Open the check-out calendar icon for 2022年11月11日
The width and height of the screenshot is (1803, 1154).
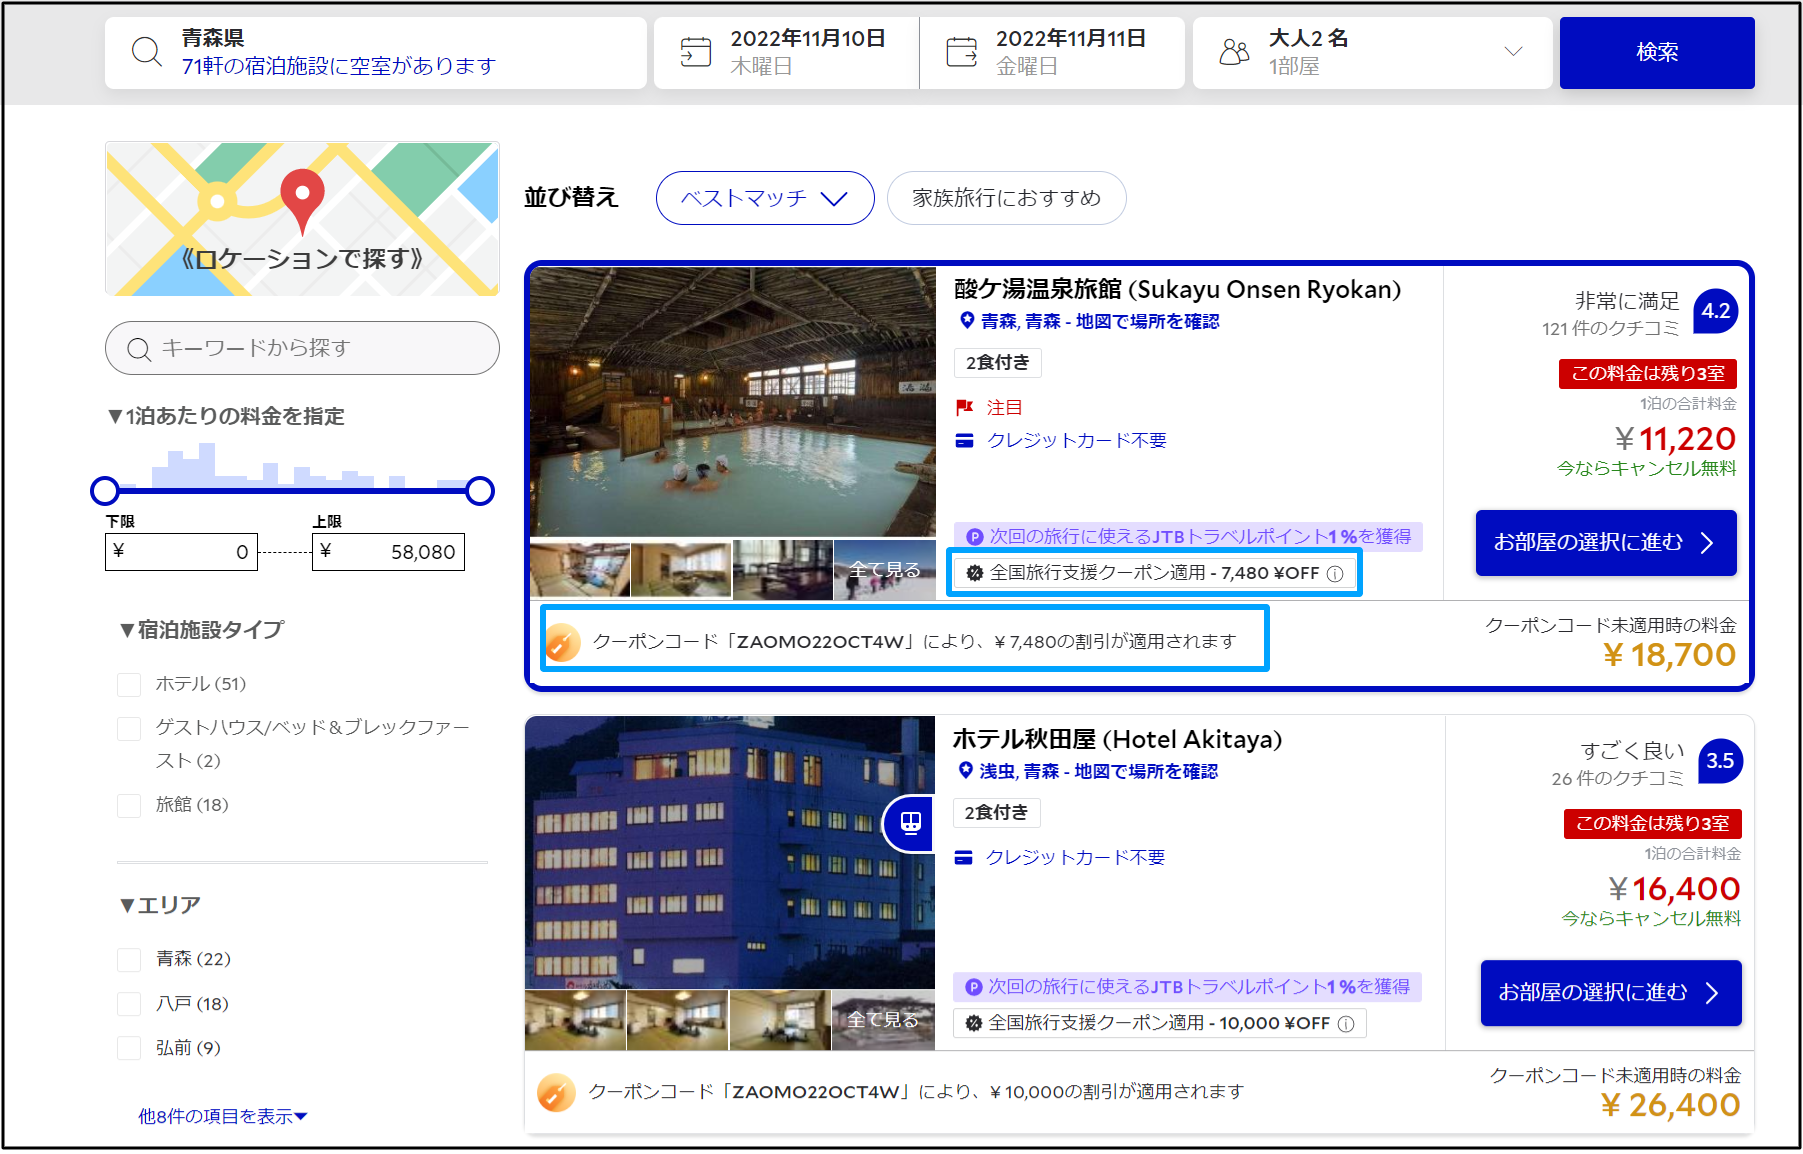(961, 52)
